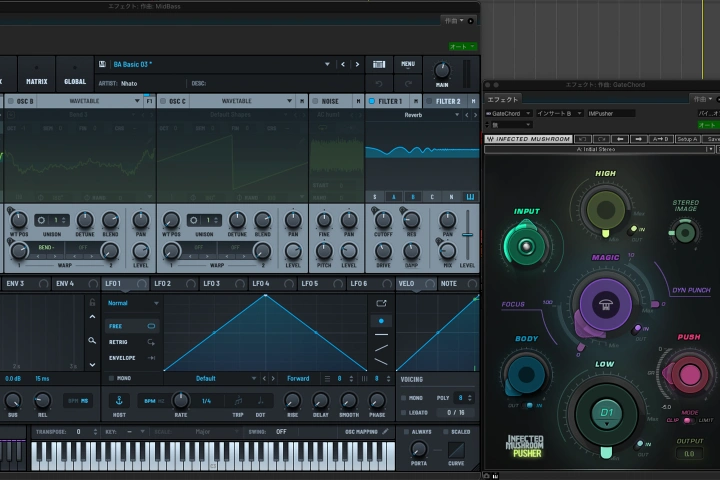
Task: Click the Serum undo arrow
Action: tap(379, 84)
